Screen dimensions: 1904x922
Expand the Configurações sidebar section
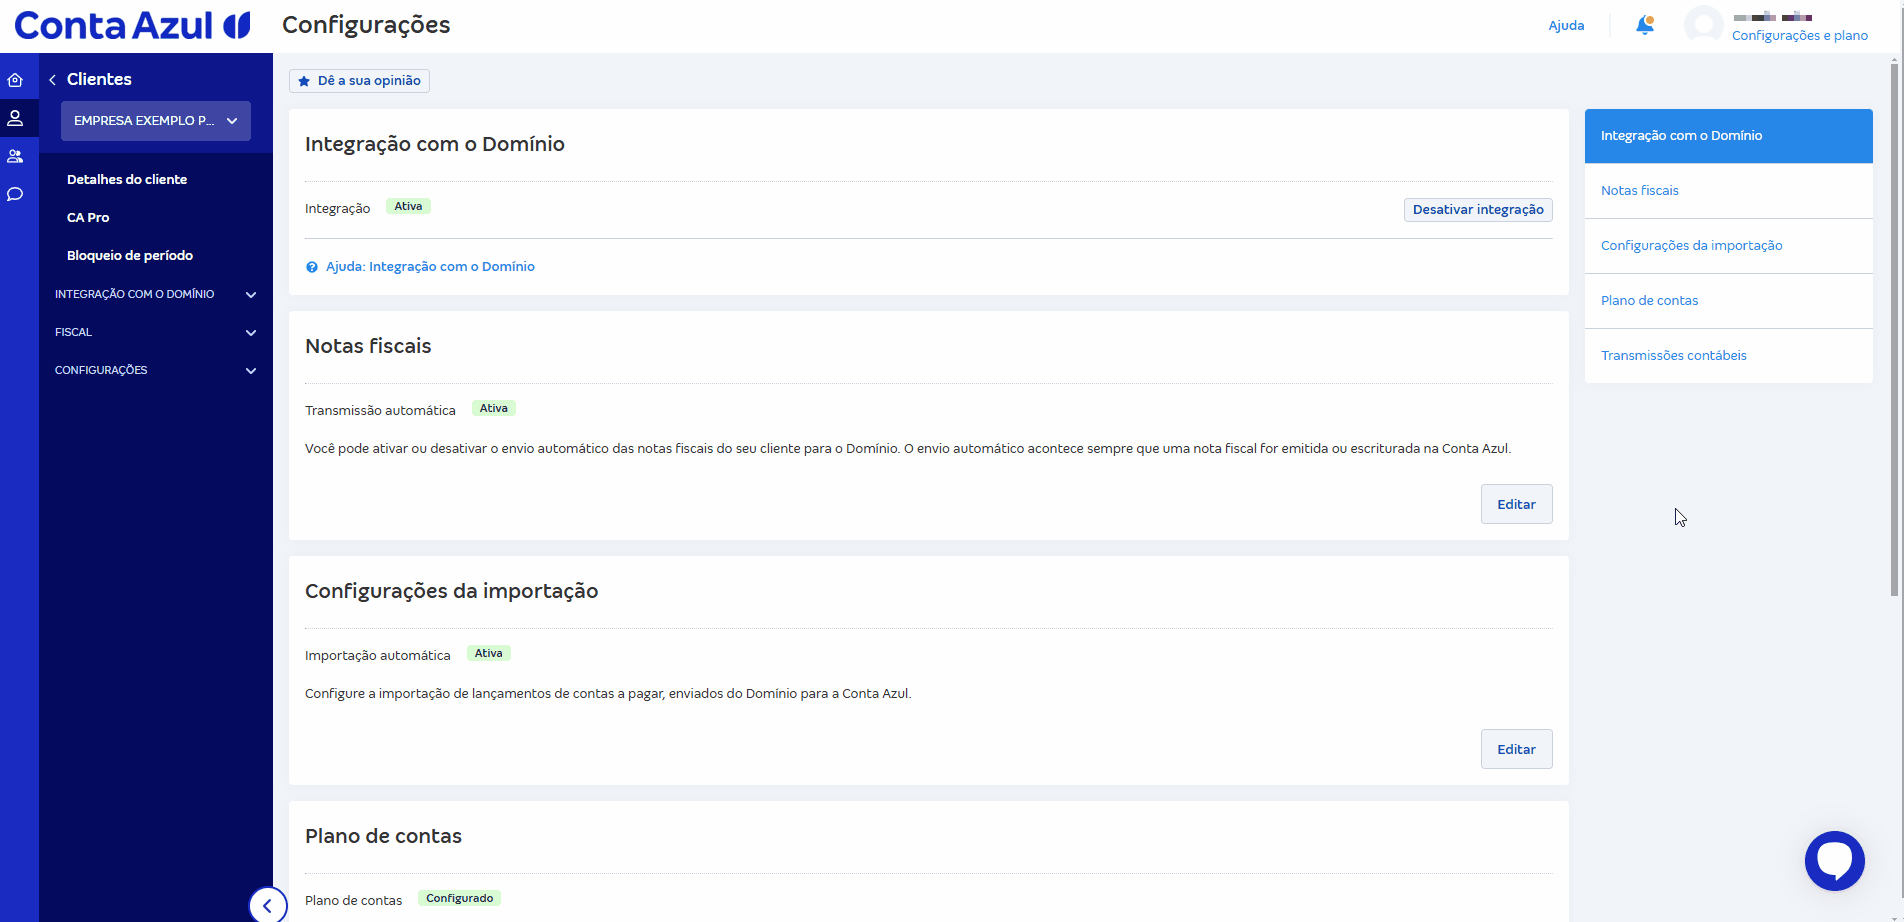coord(155,370)
